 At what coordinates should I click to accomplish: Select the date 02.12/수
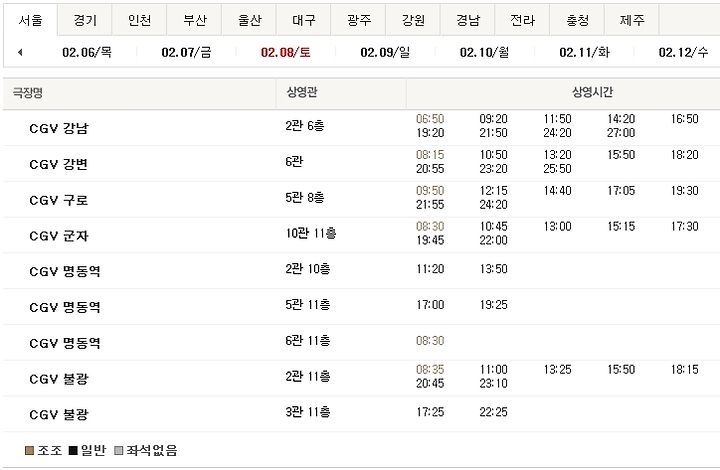(683, 52)
